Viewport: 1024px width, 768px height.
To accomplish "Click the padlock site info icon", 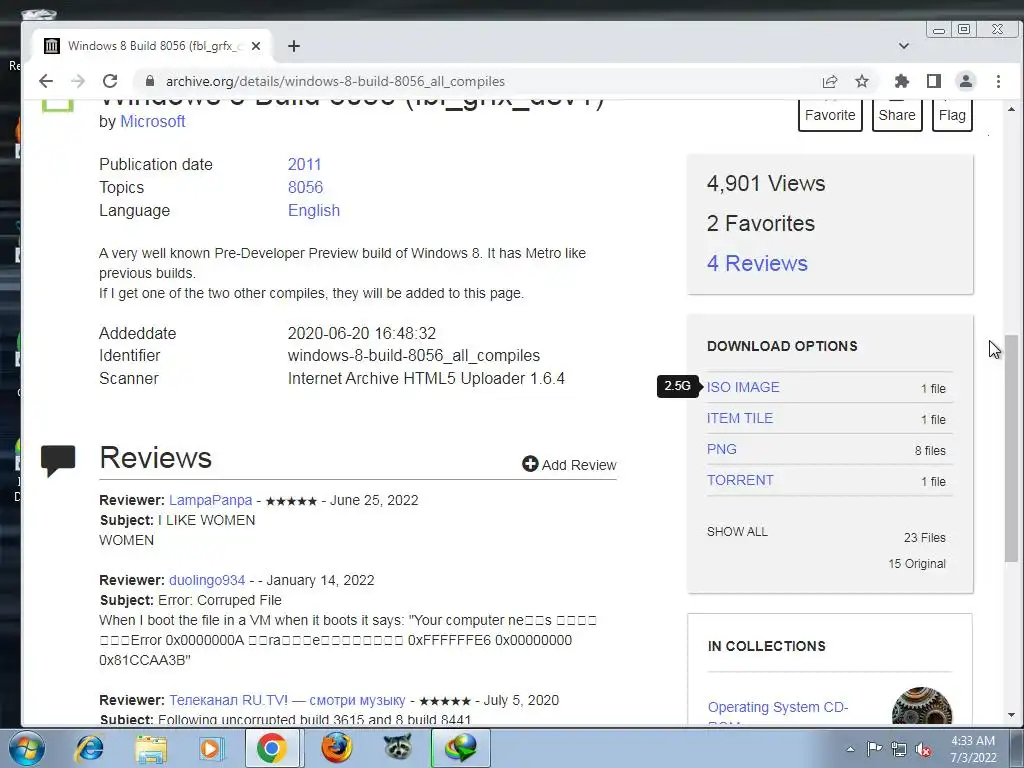I will click(x=150, y=81).
